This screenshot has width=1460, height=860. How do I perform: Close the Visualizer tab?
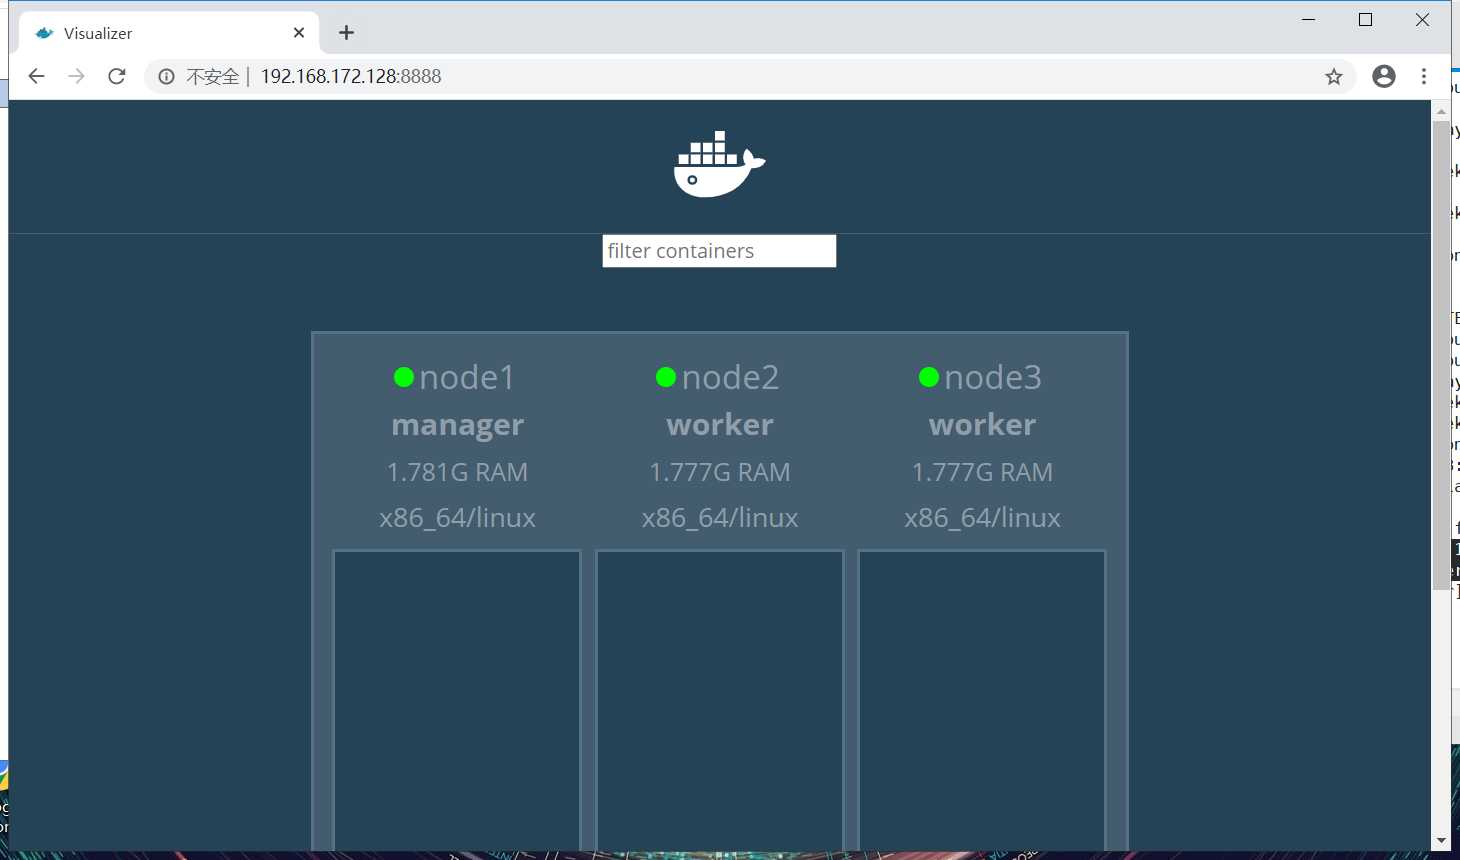coord(299,33)
